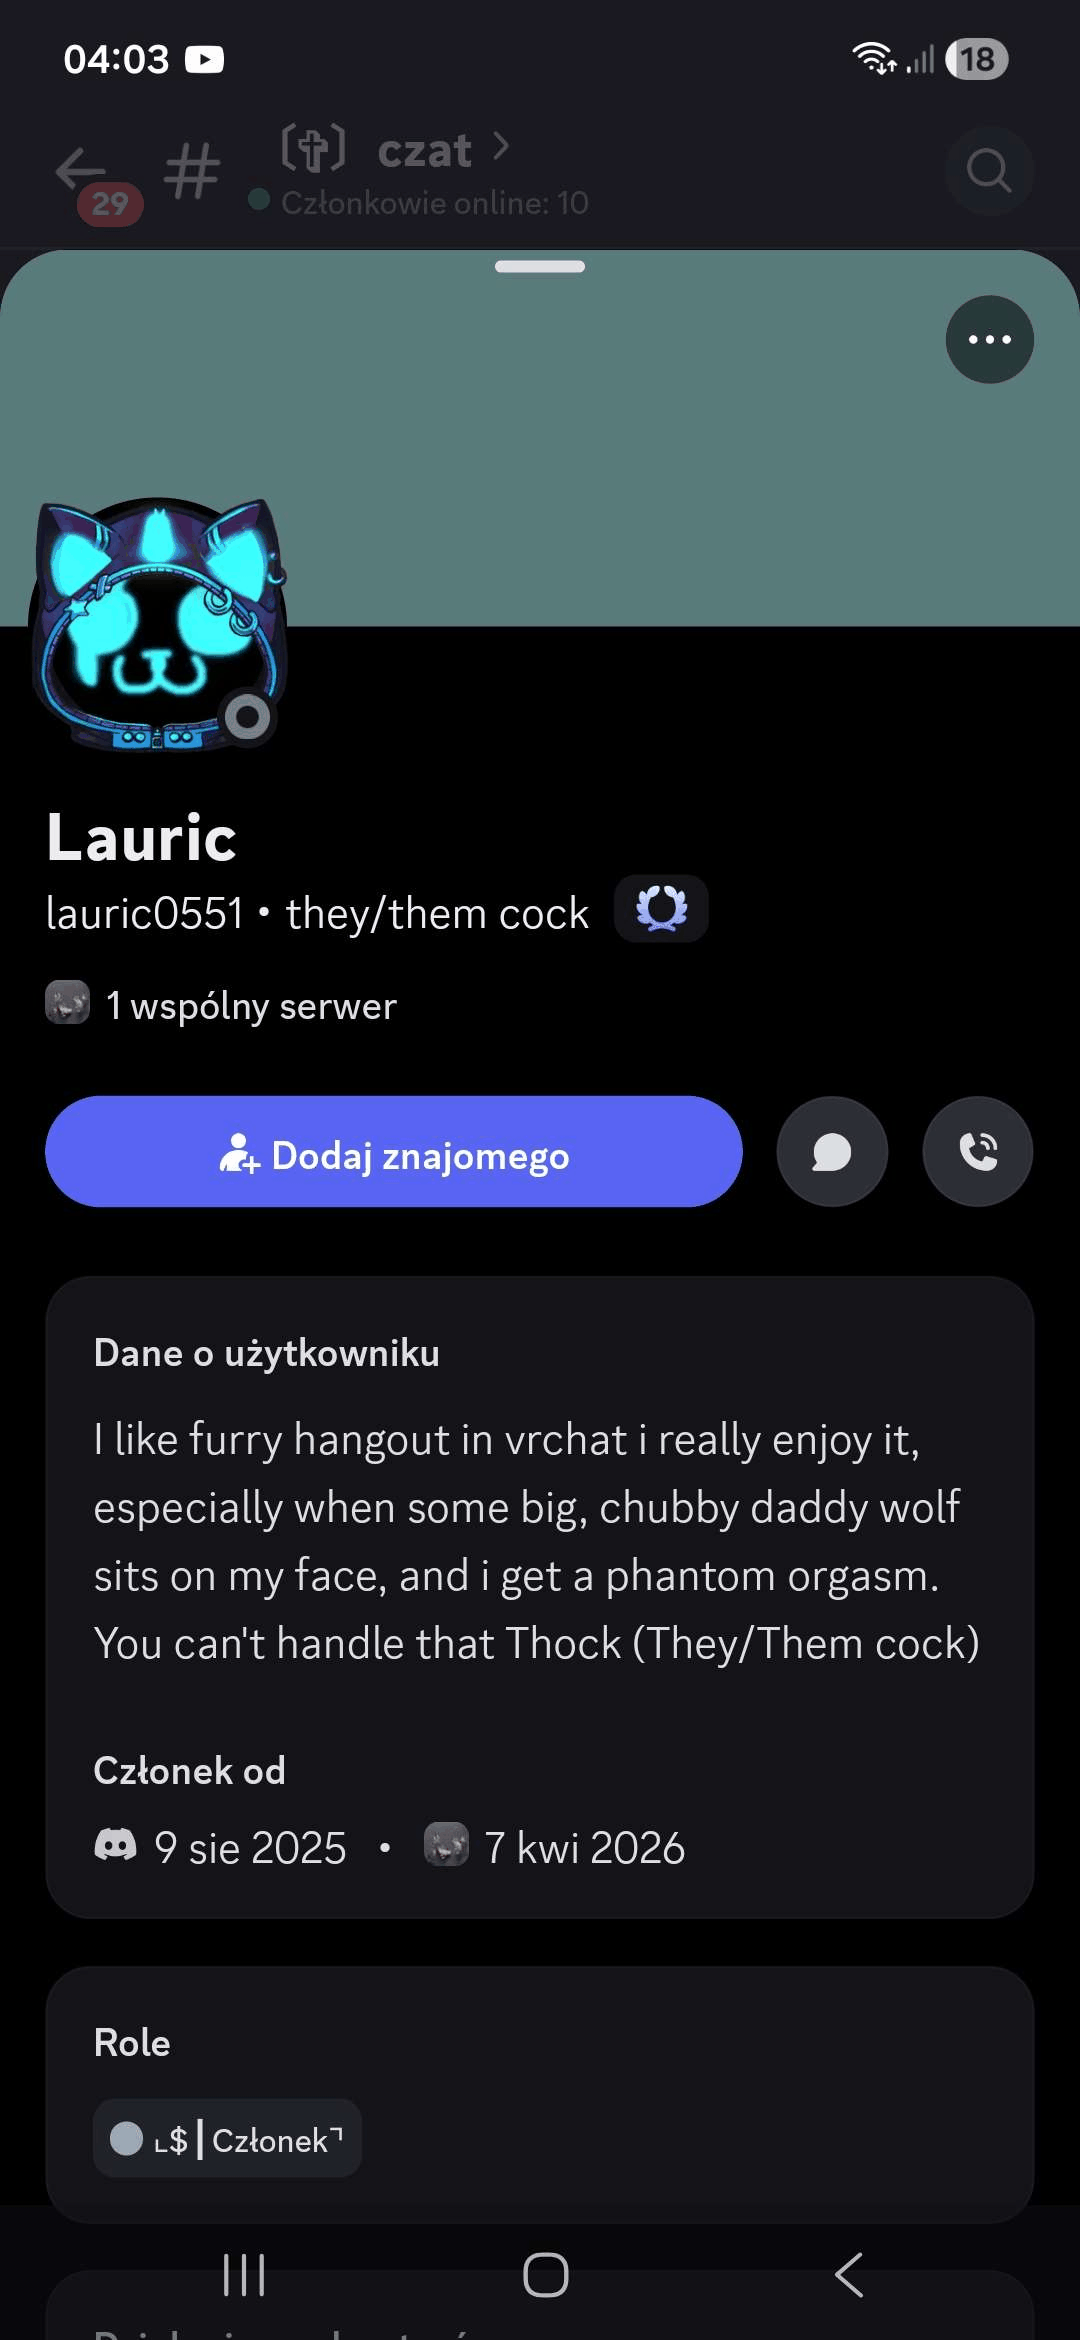1080x2340 pixels.
Task: Open the three-dot profile options menu
Action: [989, 339]
